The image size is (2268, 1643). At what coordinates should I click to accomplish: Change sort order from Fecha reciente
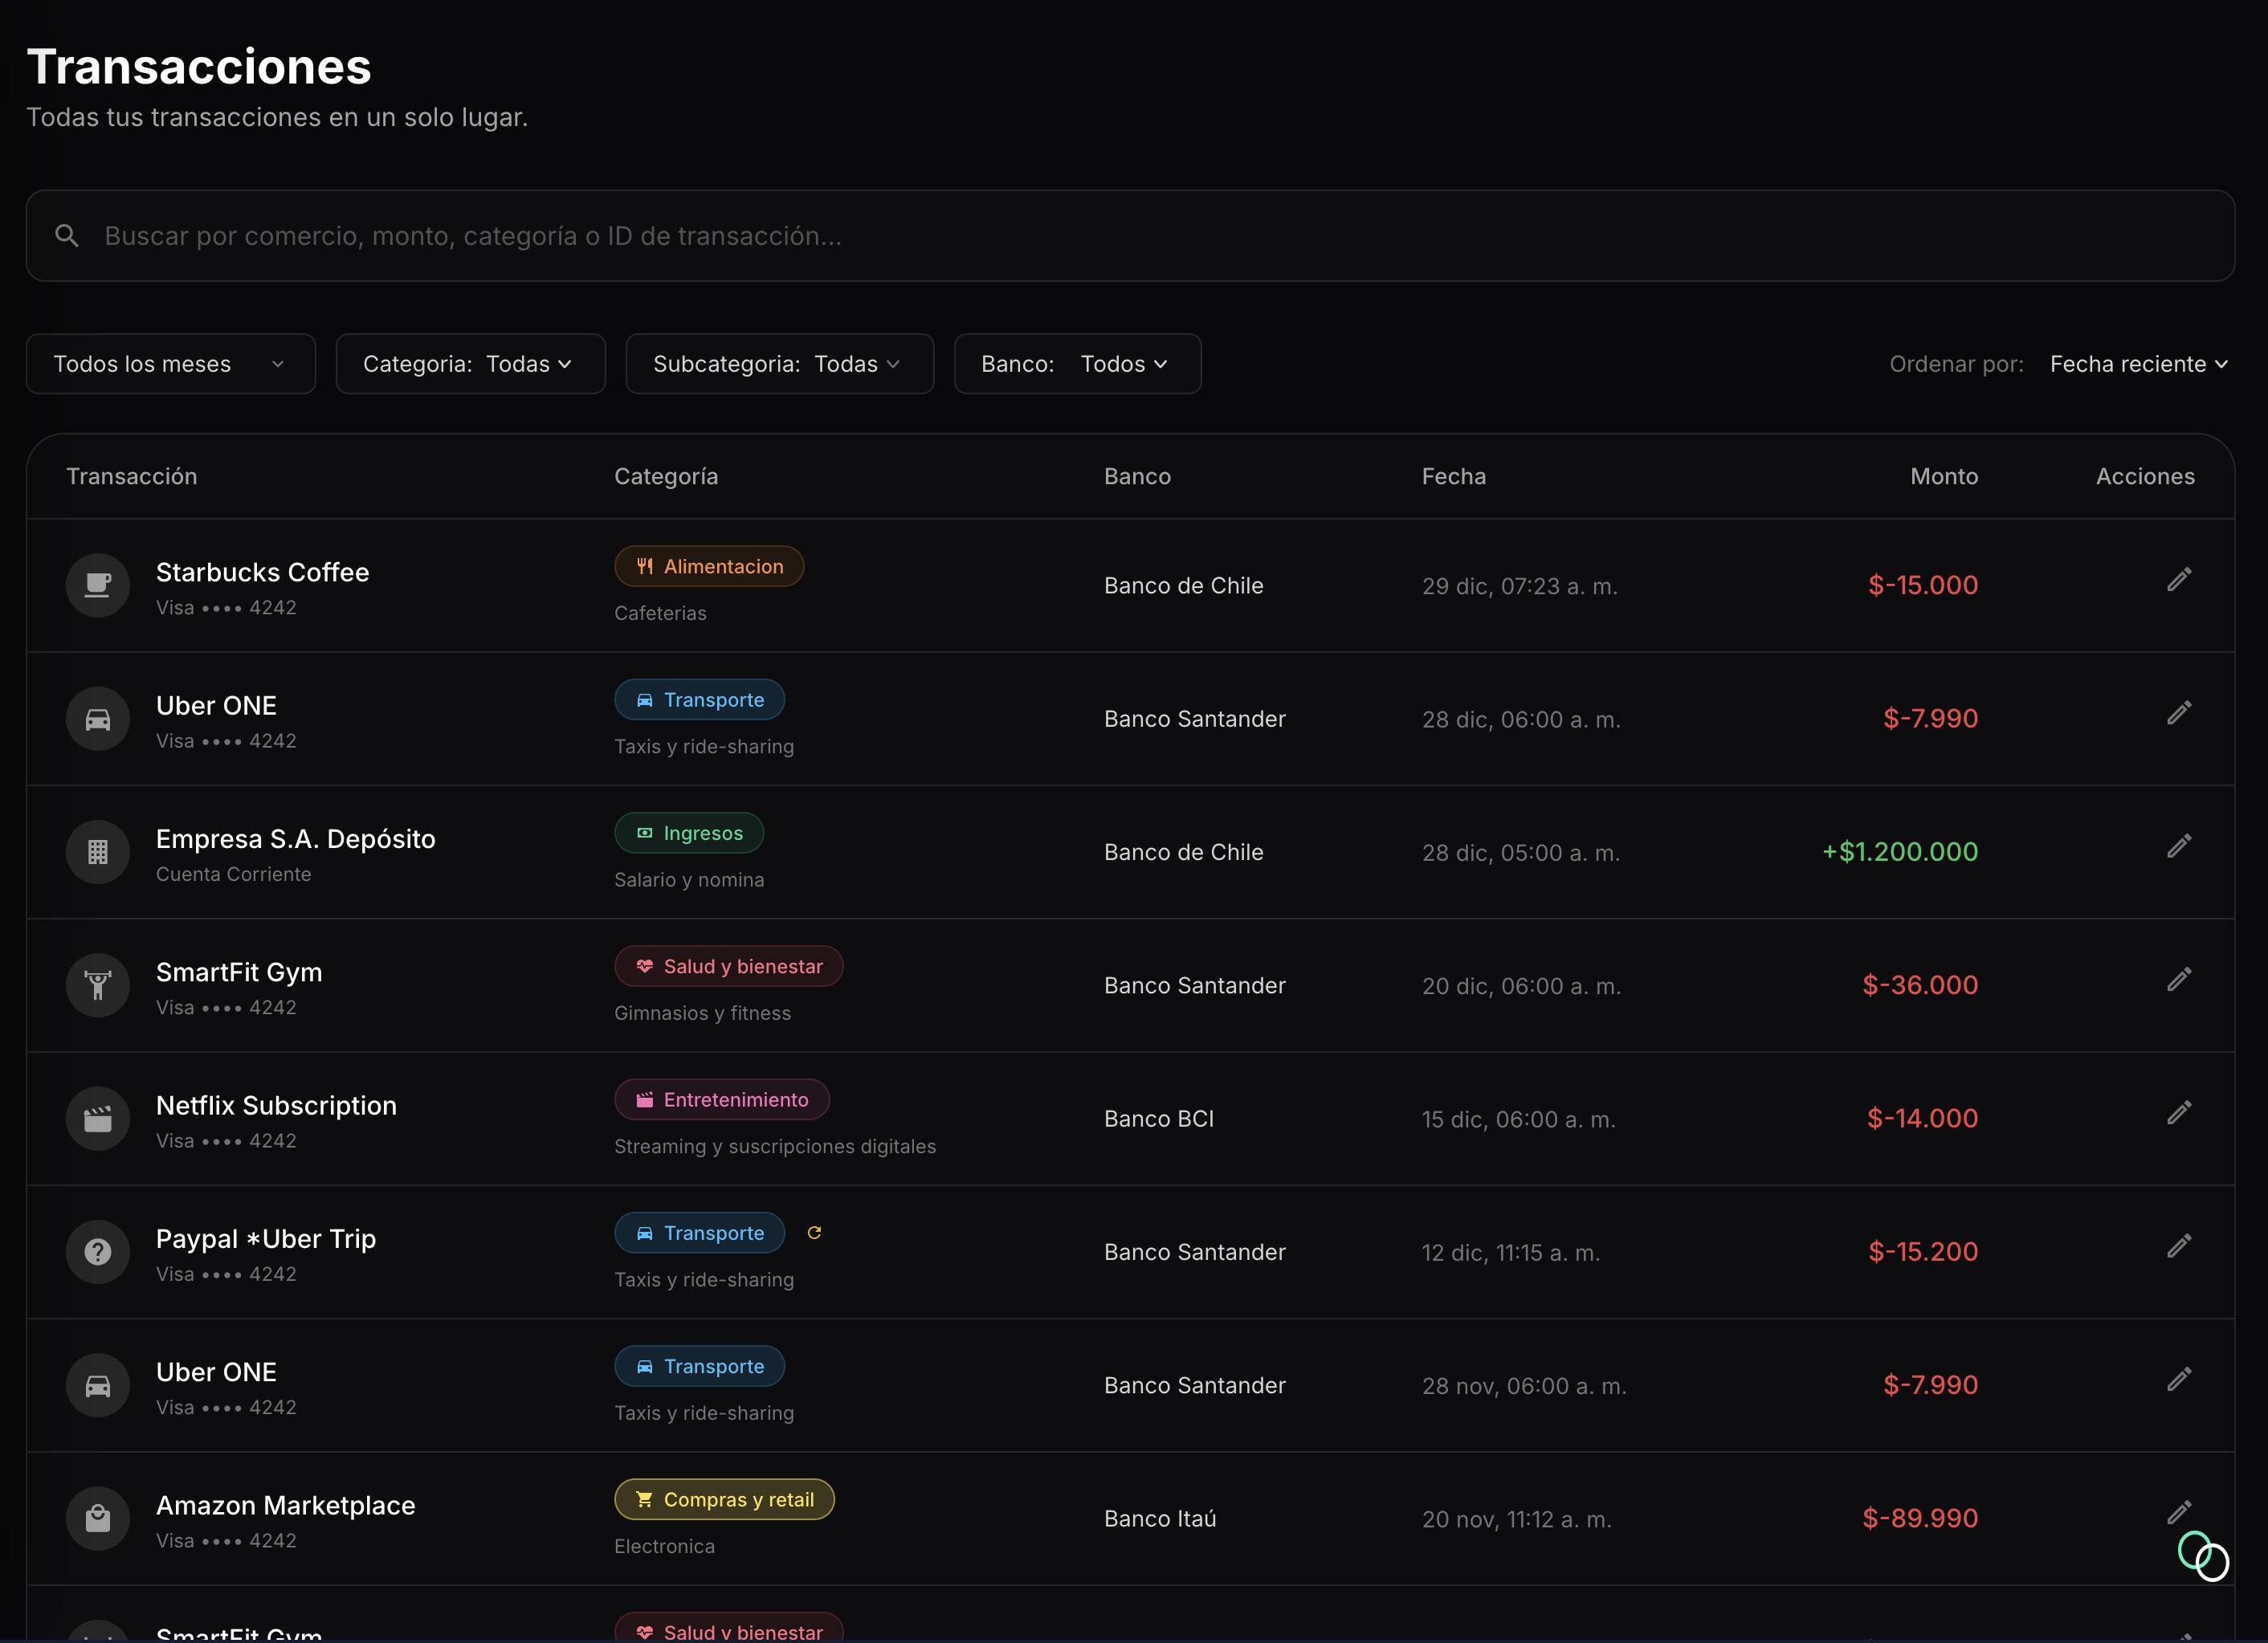pyautogui.click(x=2138, y=364)
